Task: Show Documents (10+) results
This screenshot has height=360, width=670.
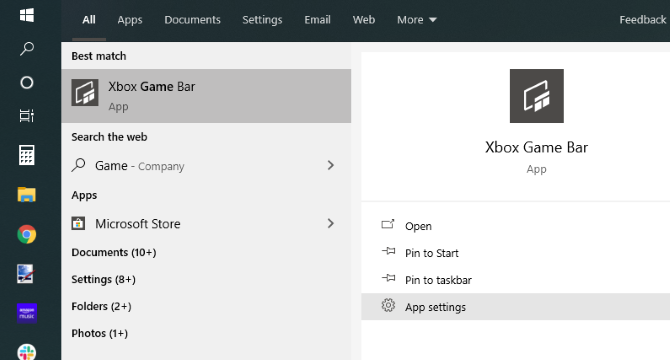Action: tap(114, 252)
